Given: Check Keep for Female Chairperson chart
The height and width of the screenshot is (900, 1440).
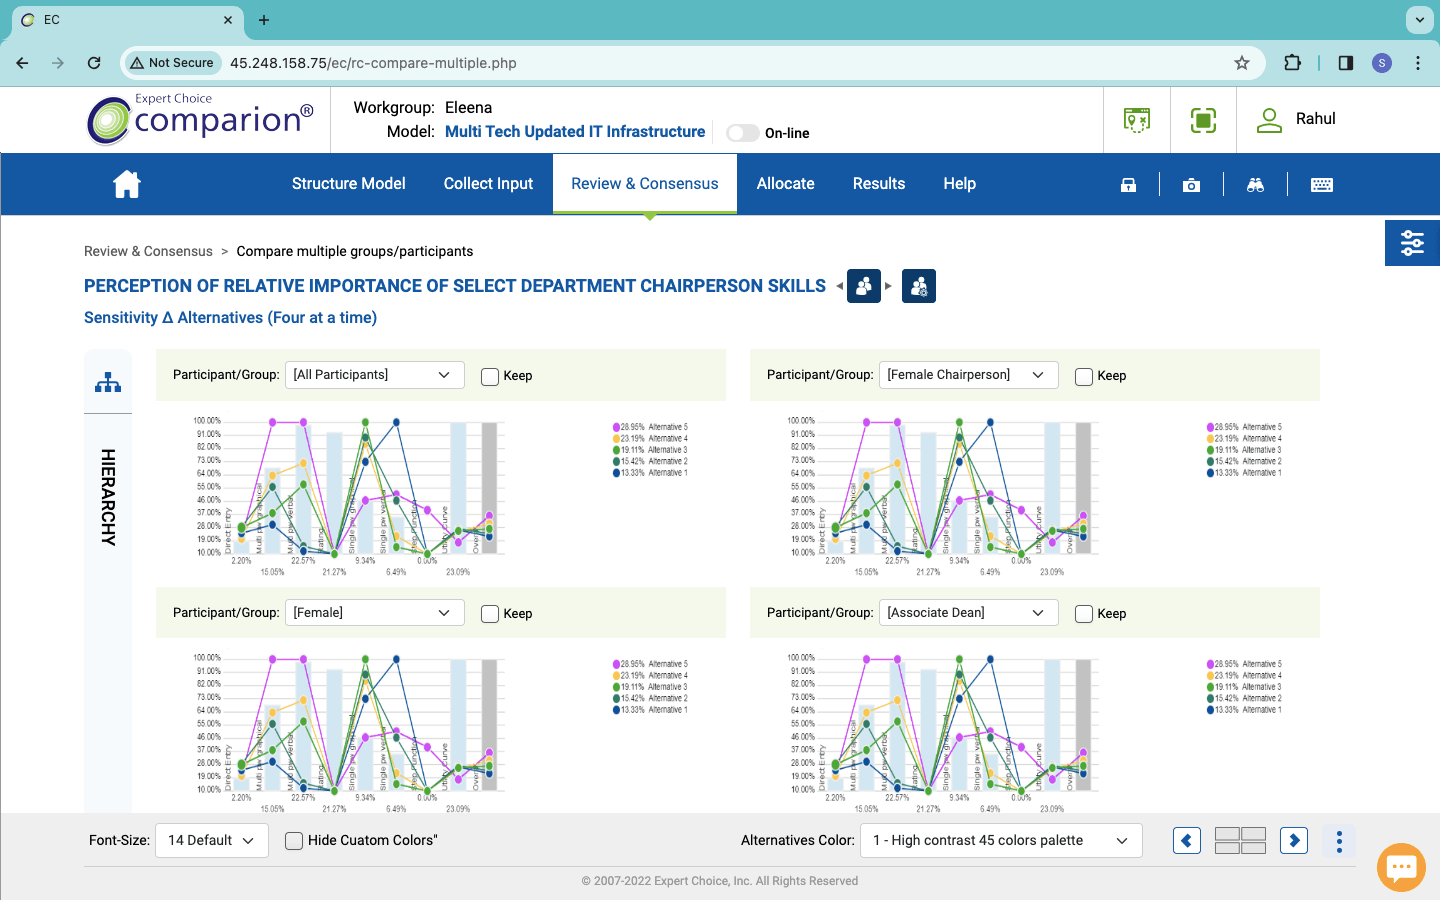Looking at the screenshot, I should tap(1084, 377).
